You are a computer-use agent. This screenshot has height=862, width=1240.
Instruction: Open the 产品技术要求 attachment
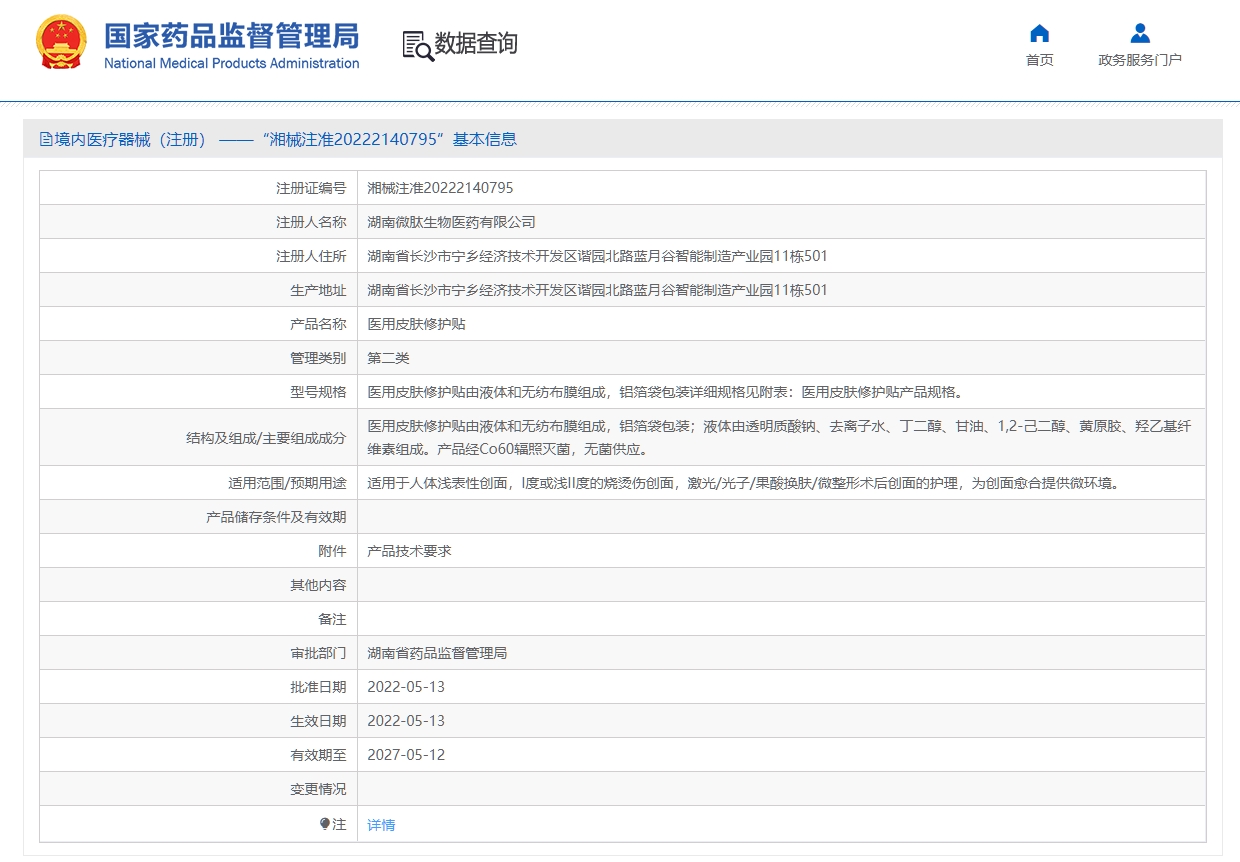click(x=409, y=551)
